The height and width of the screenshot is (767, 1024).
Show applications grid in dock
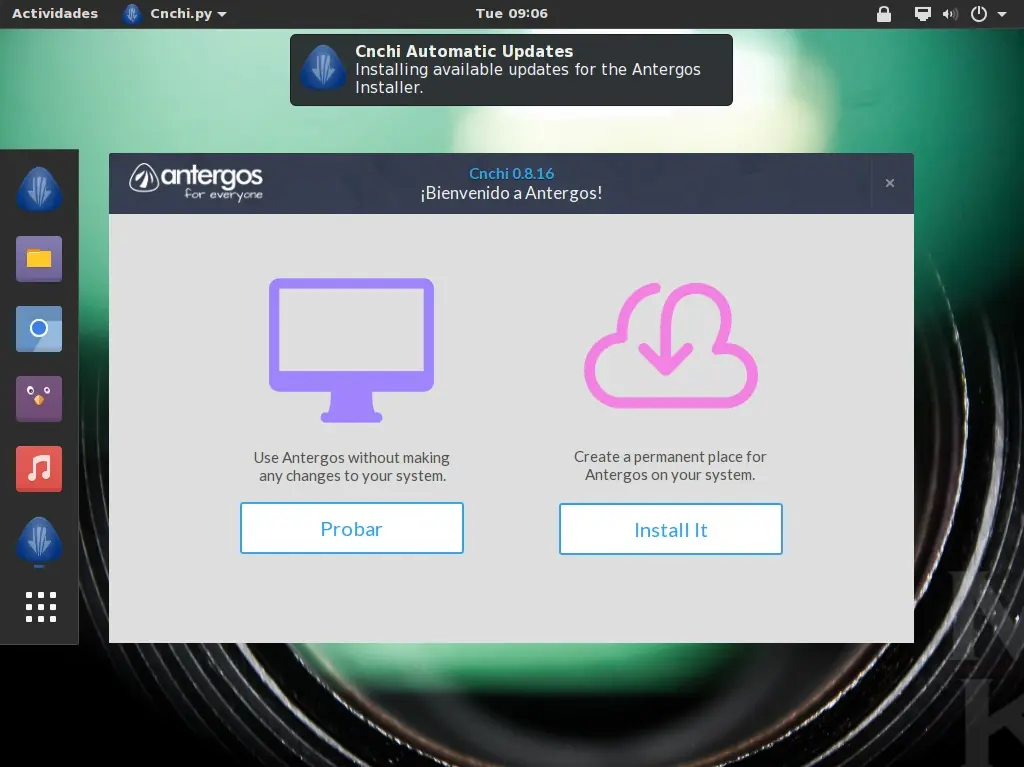[40, 607]
